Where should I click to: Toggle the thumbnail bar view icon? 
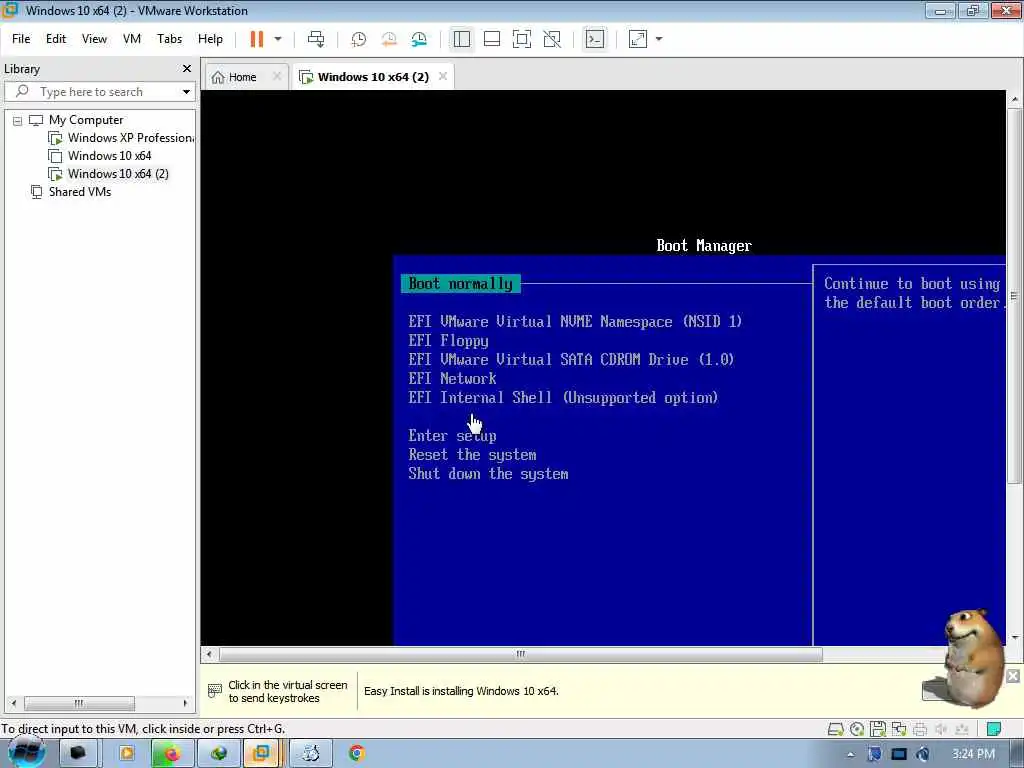[492, 39]
